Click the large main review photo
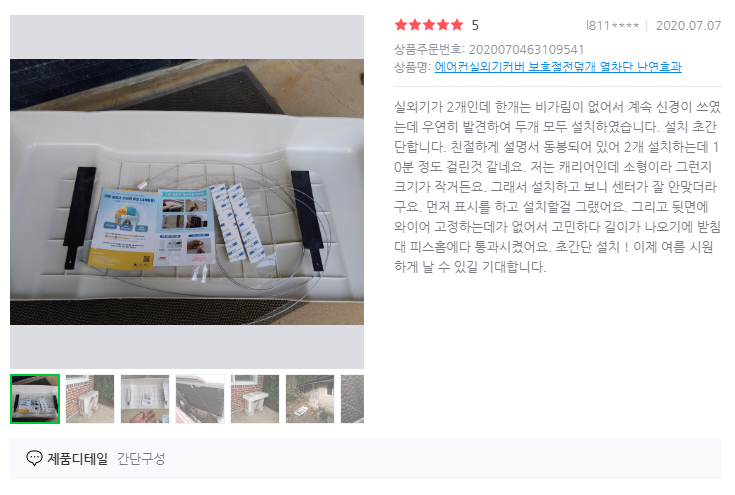The width and height of the screenshot is (735, 495). [187, 192]
